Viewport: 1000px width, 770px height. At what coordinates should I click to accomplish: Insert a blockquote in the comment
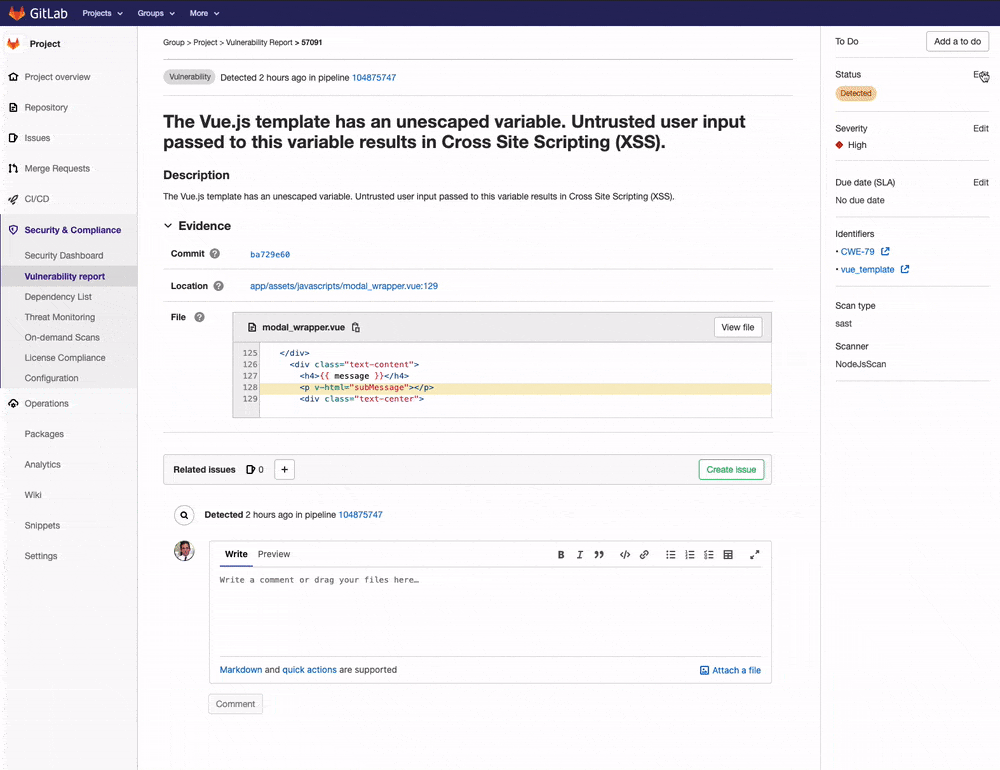600,554
